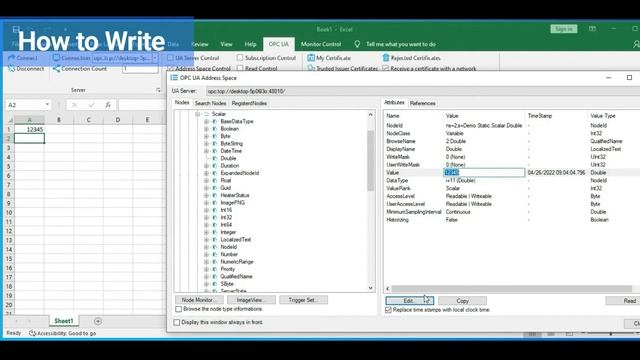The image size is (640, 360).
Task: Open the Name Box dropdown arrow
Action: (47, 105)
